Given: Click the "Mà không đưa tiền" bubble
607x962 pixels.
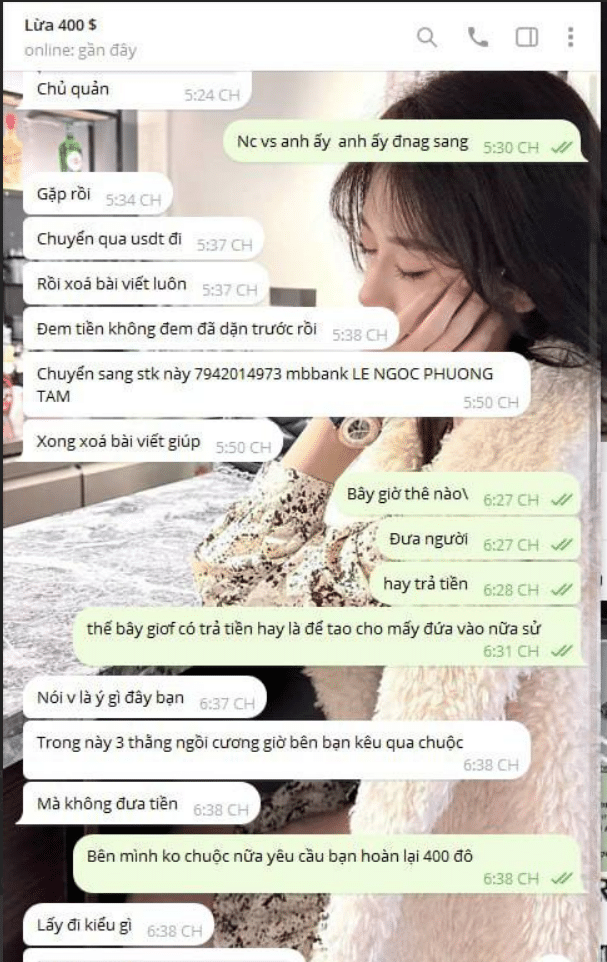Looking at the screenshot, I should [142, 804].
